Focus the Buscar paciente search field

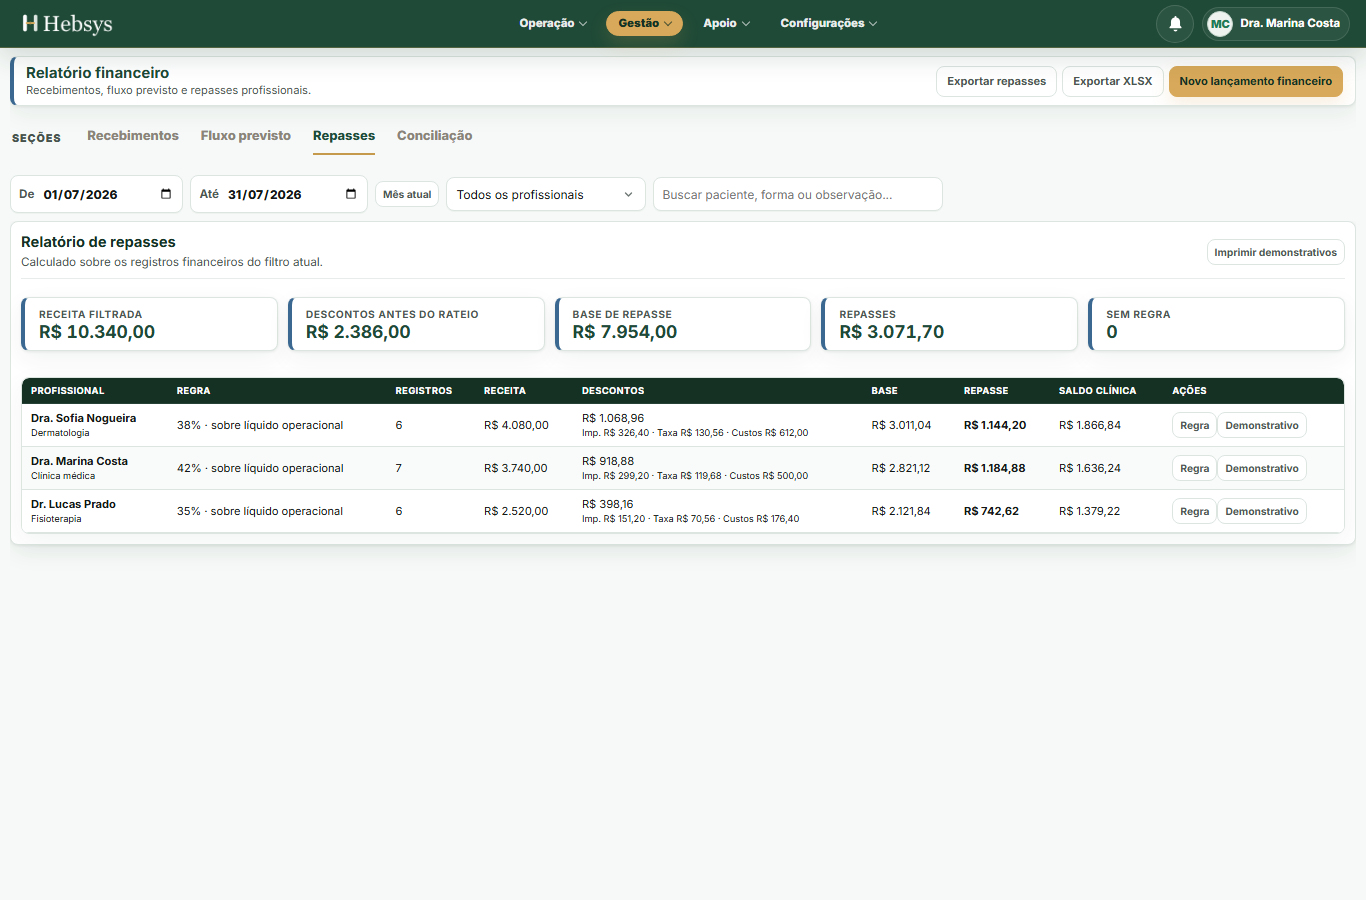point(798,194)
